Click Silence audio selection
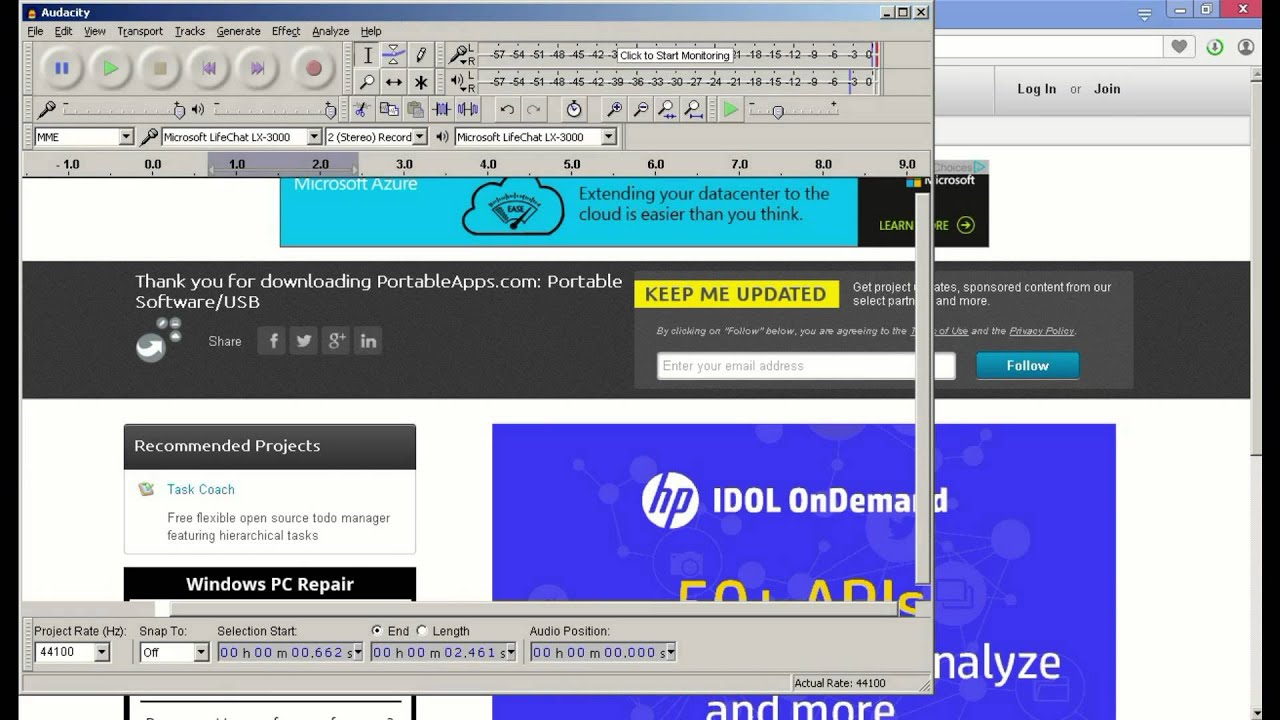The image size is (1280, 720). (467, 110)
